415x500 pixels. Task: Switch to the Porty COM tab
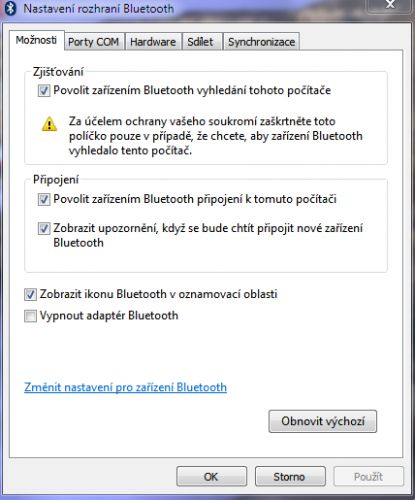tap(94, 42)
